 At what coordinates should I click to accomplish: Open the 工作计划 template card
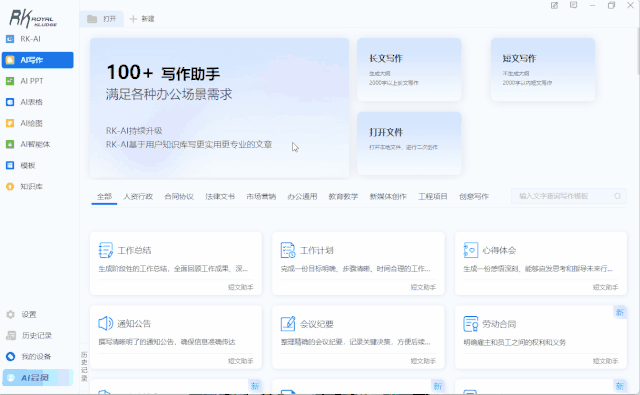pos(358,263)
